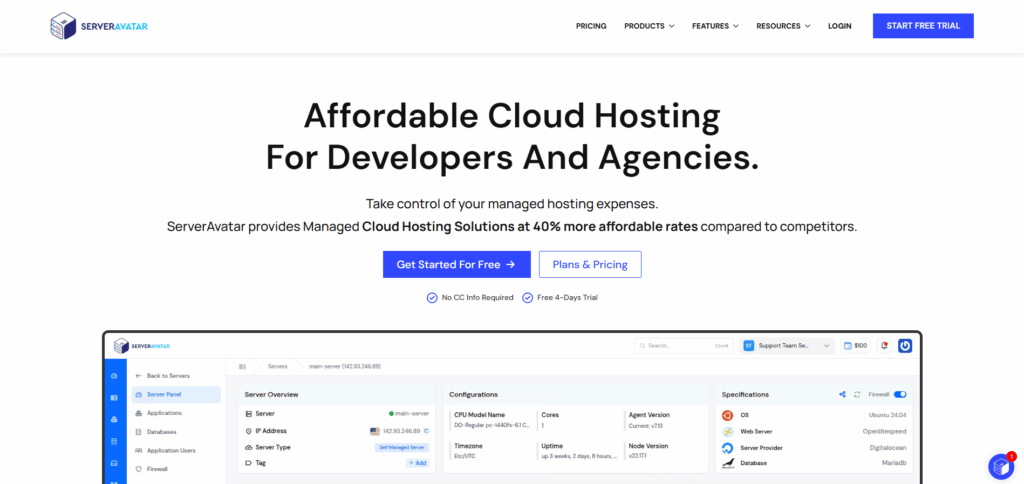This screenshot has width=1024, height=484.
Task: Click the checkmark beside No CC Info Required
Action: (432, 298)
